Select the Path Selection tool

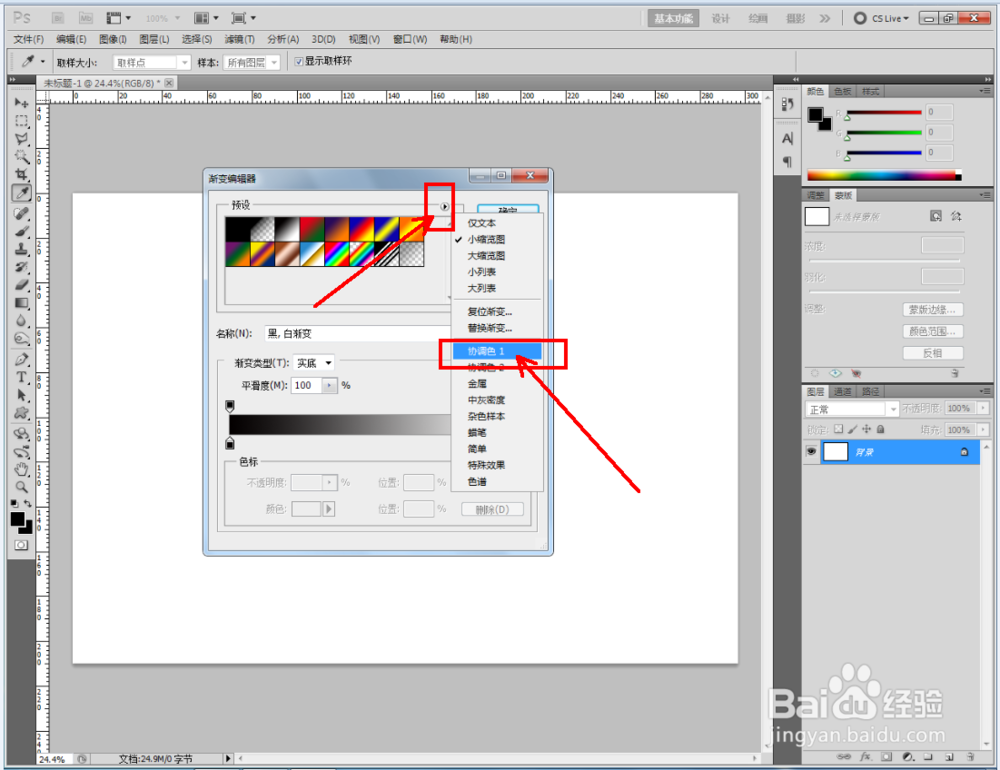click(21, 395)
